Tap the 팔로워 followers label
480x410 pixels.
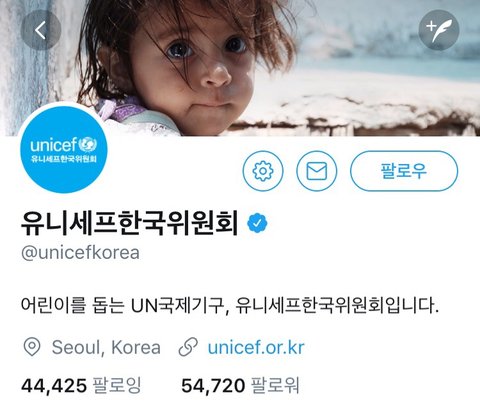tap(275, 386)
